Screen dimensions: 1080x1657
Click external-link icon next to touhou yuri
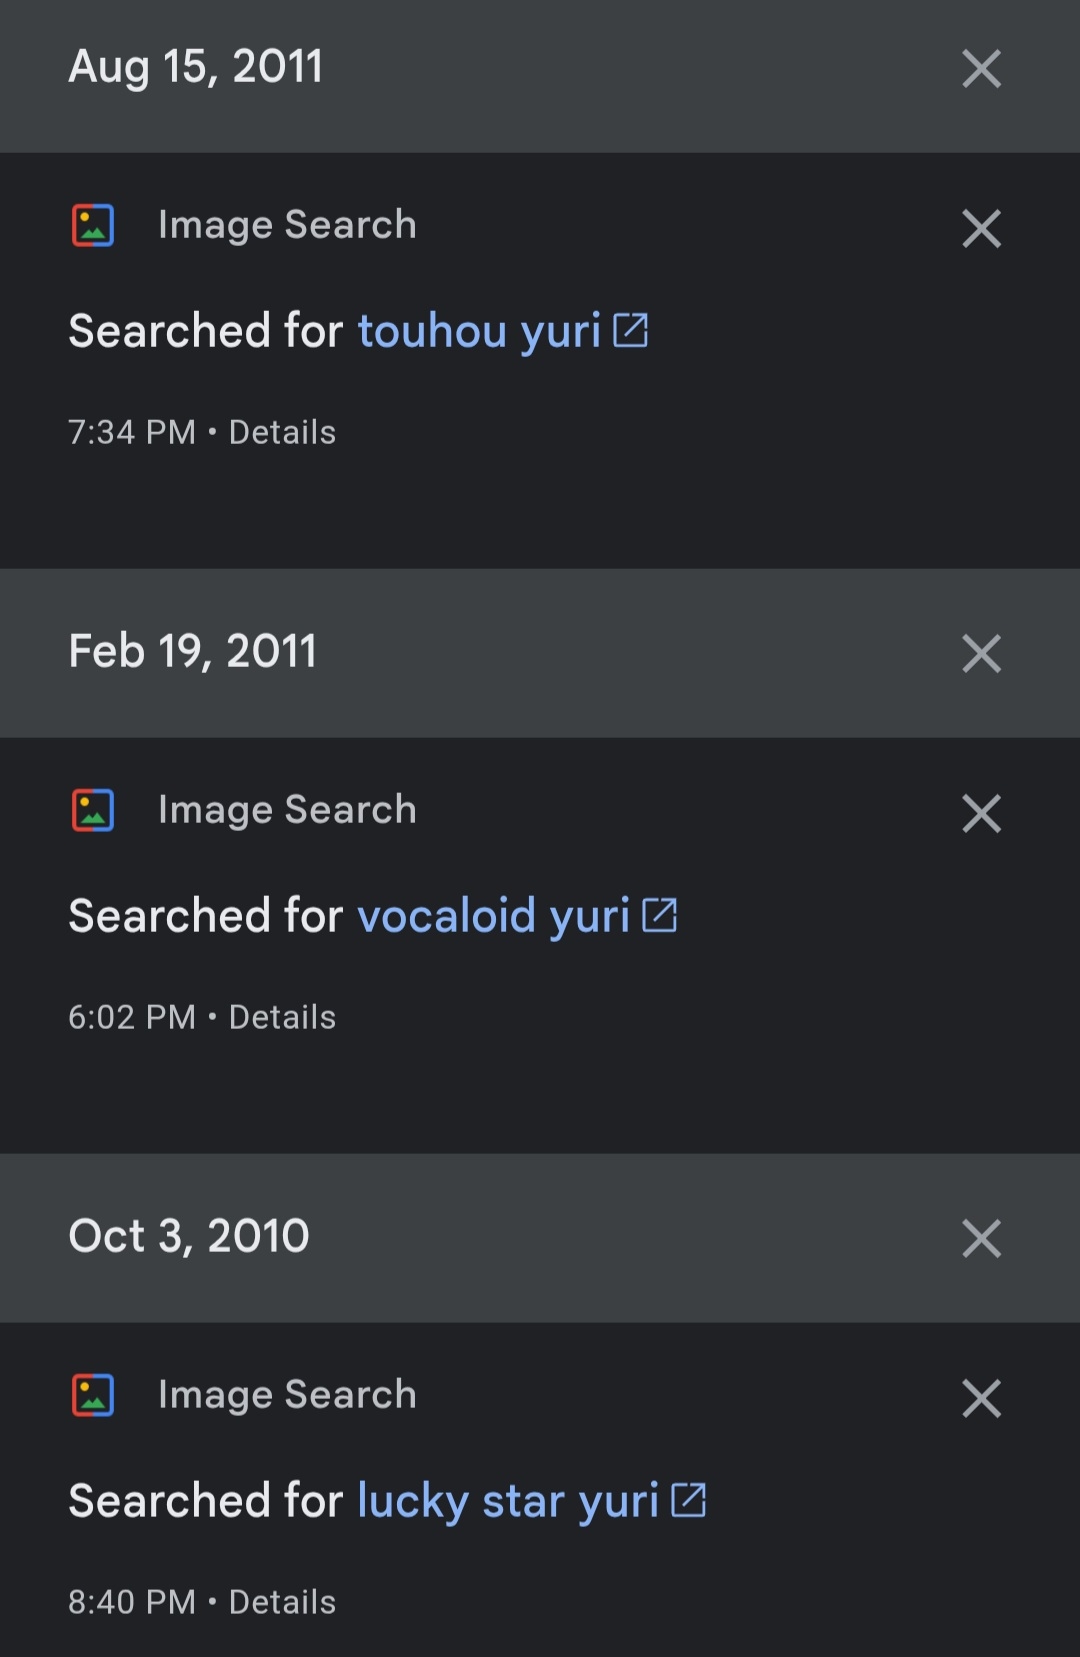click(x=631, y=330)
